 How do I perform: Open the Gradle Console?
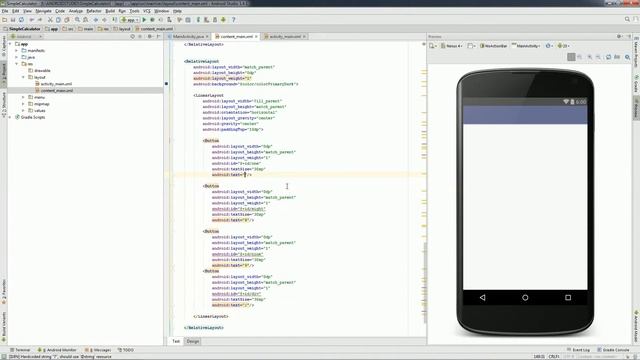point(613,350)
